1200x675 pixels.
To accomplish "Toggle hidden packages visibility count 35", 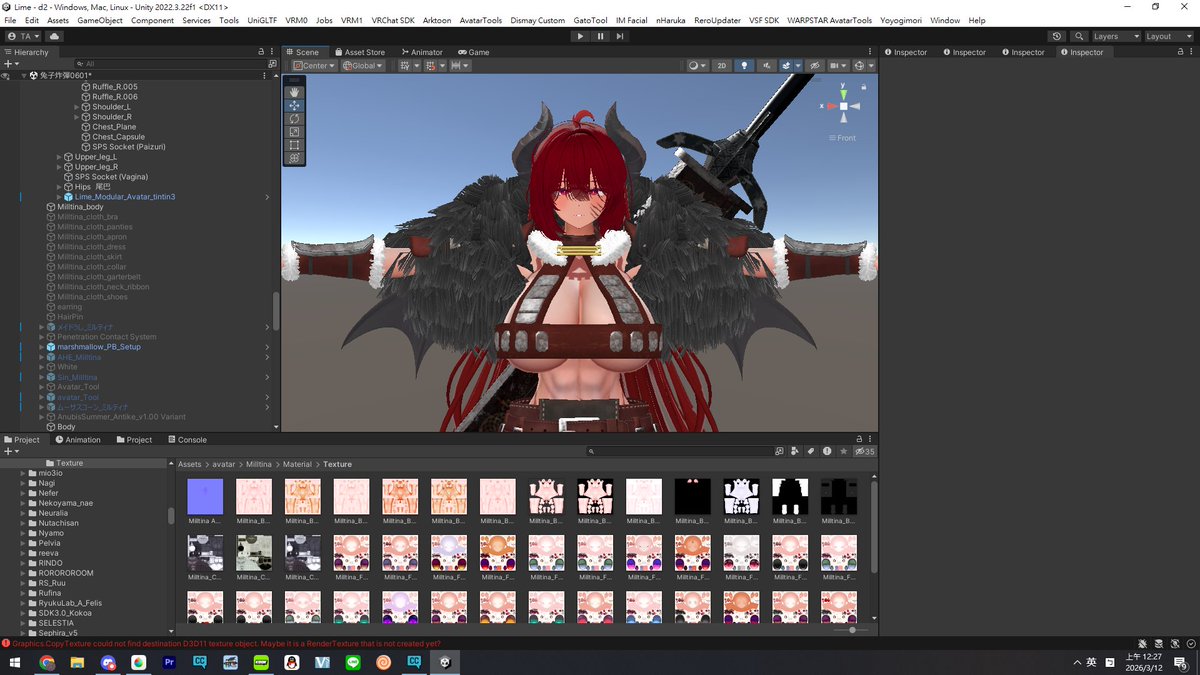I will point(863,451).
